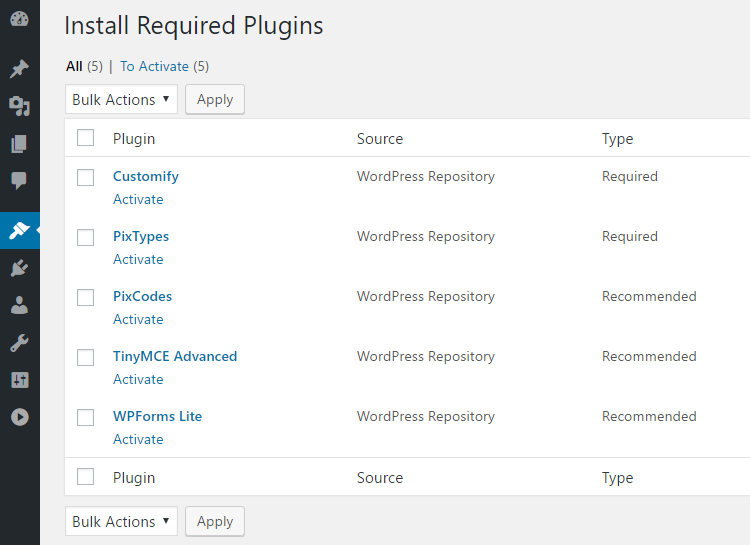This screenshot has width=750, height=545.
Task: Tick the PixTypes plugin checkbox
Action: pyautogui.click(x=86, y=237)
